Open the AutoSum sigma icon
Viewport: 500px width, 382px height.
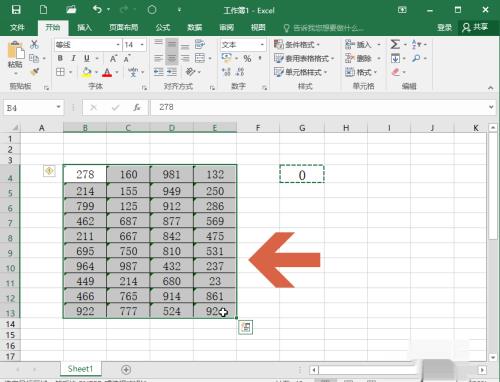click(x=395, y=44)
